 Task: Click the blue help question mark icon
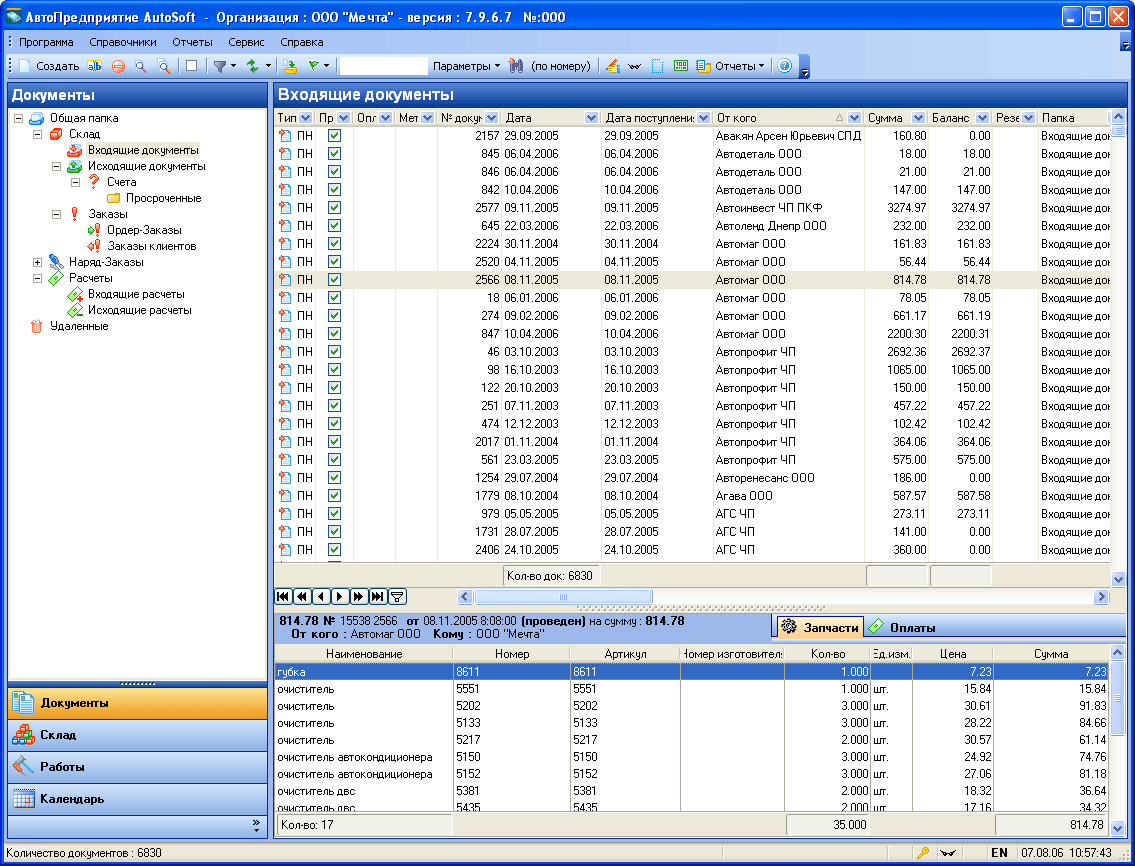(784, 66)
